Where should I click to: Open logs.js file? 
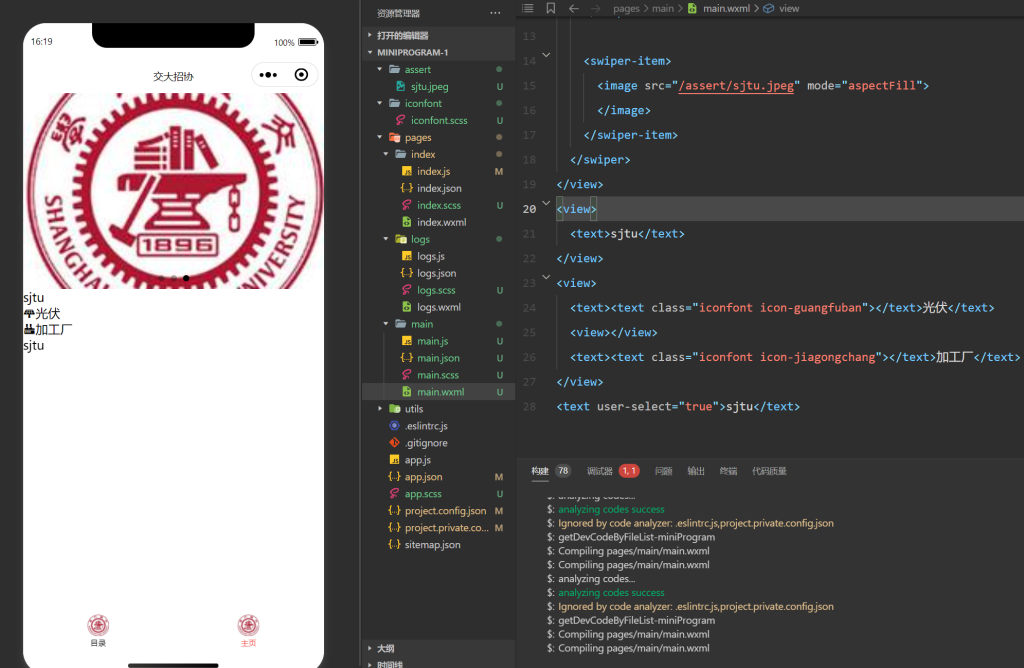click(x=431, y=256)
